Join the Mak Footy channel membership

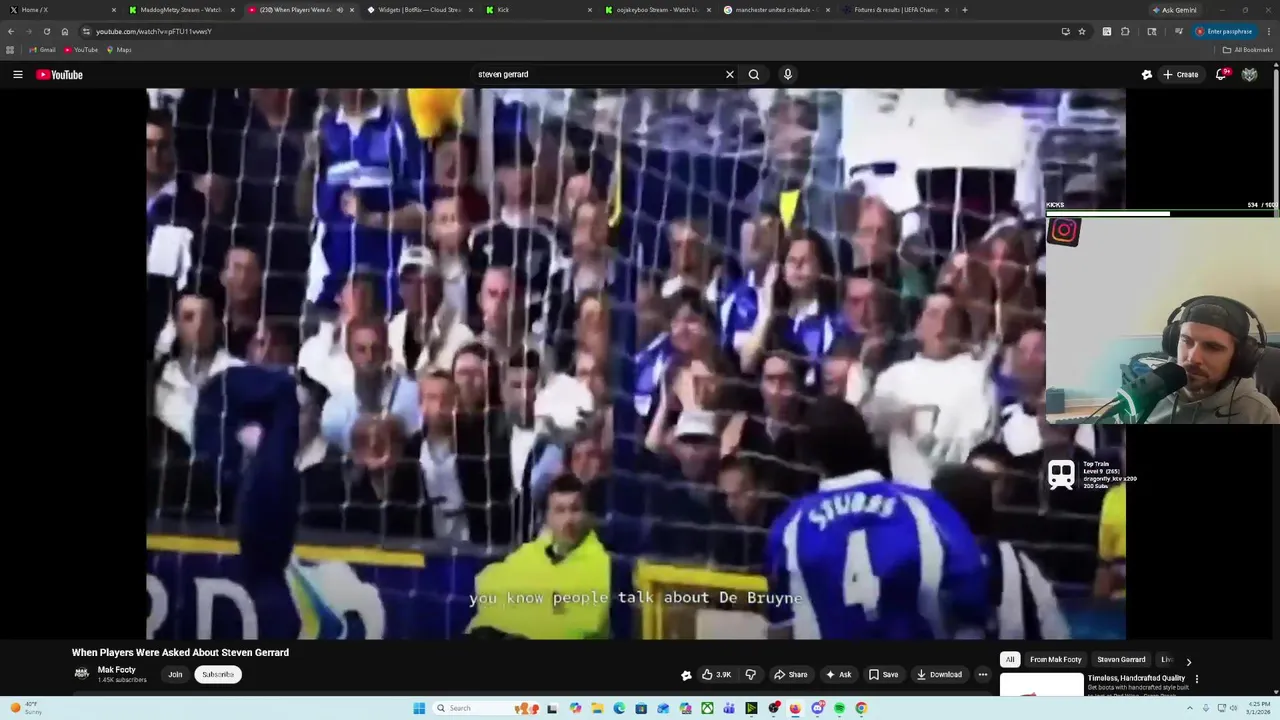click(x=175, y=674)
